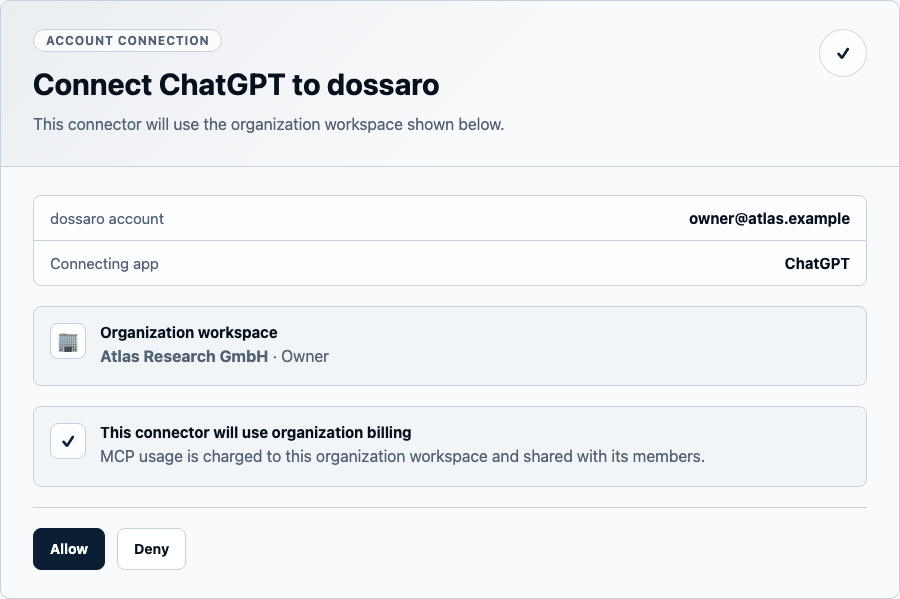Click the 'dossaro account' label
Image resolution: width=900 pixels, height=599 pixels.
click(107, 219)
